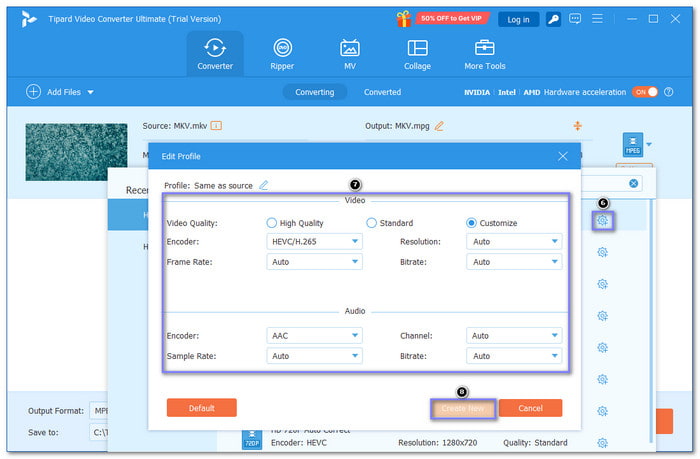Expand the video Encoder HEVC/H.265 dropdown
The image size is (700, 459).
314,242
